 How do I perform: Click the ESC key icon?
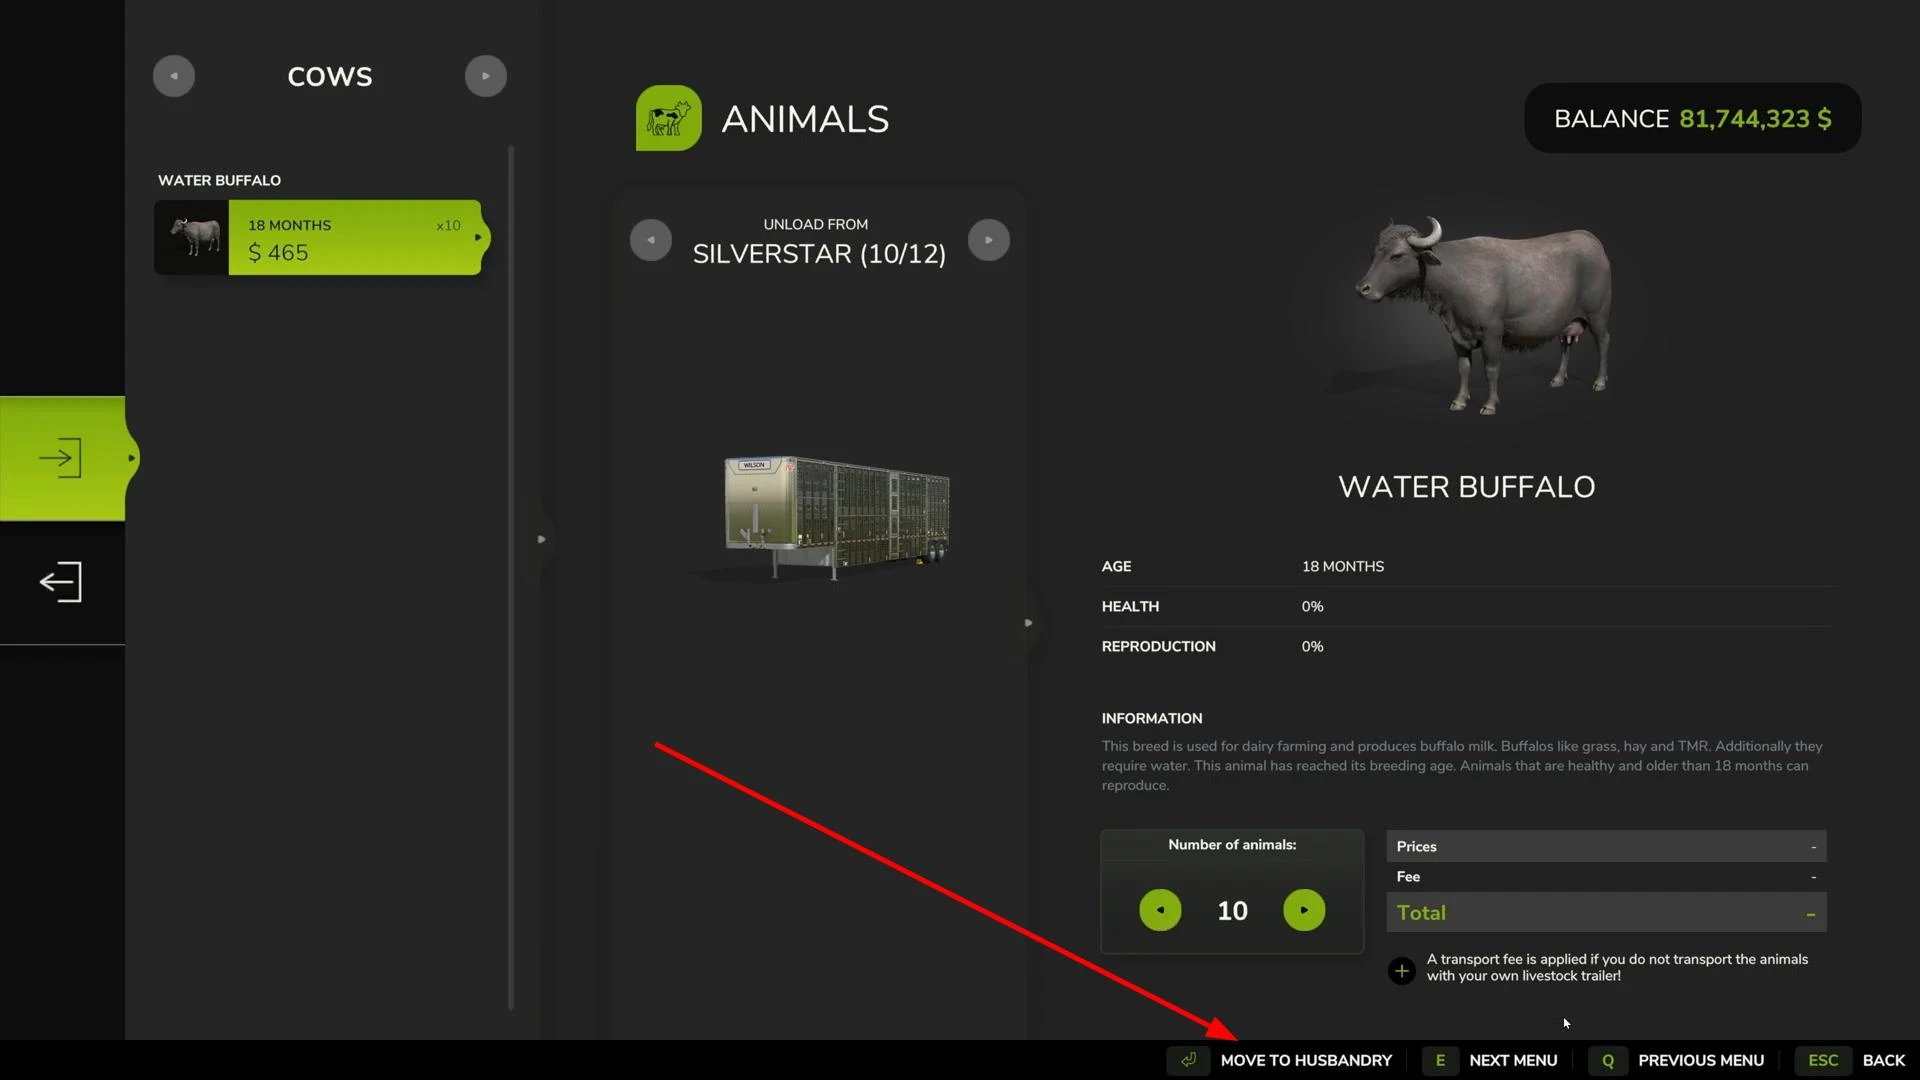1823,1060
